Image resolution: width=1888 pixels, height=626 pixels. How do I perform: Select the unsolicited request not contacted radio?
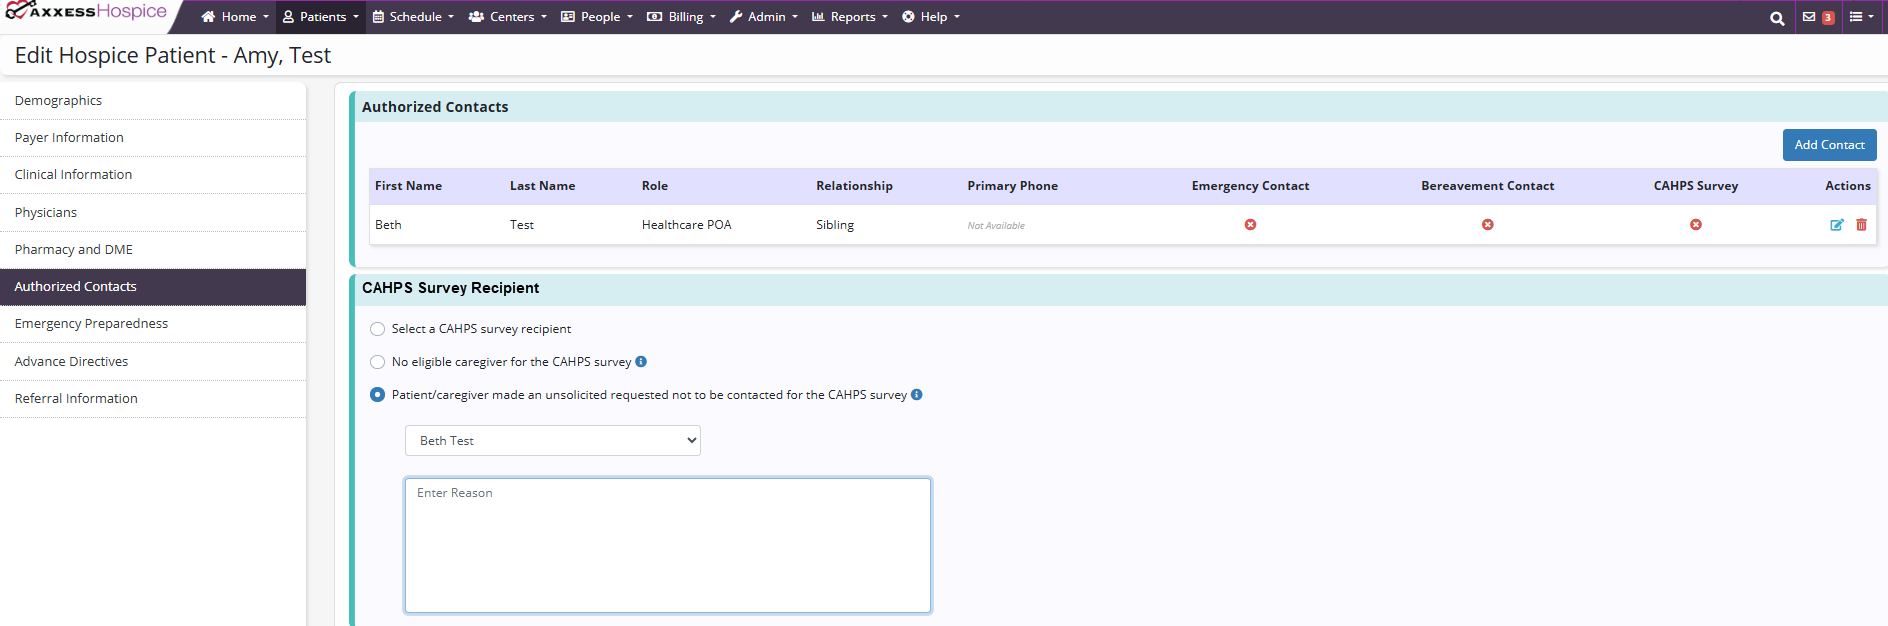377,395
